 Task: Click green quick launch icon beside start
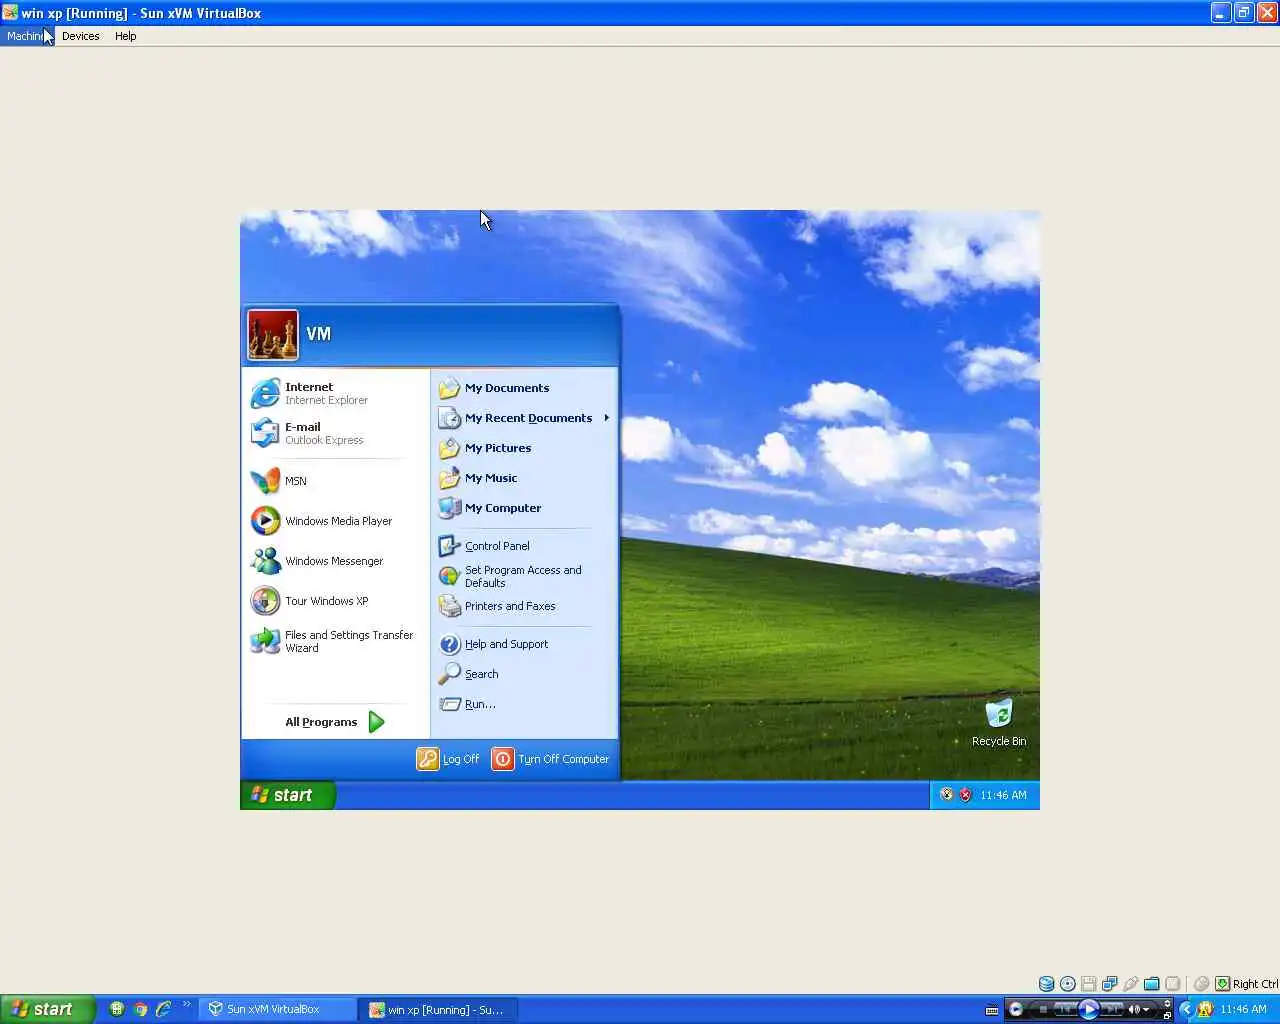[x=117, y=1009]
